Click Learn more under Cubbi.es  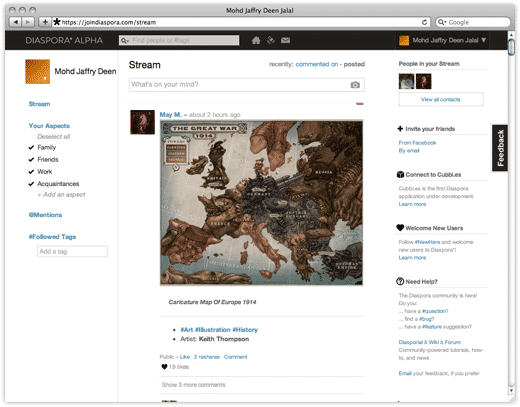(412, 204)
